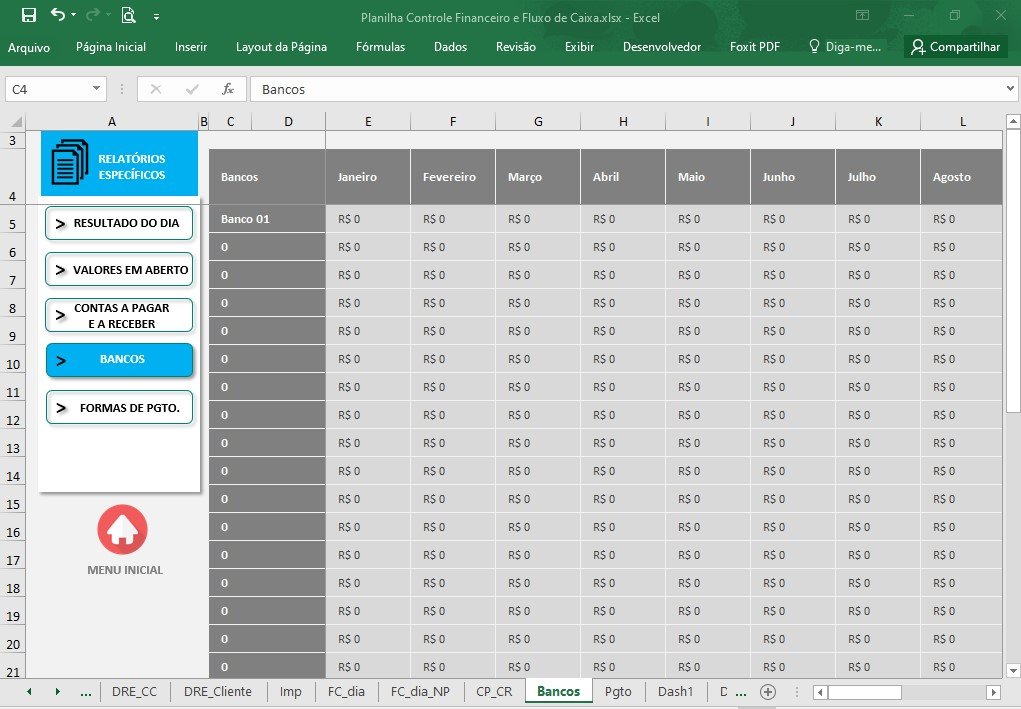Click the Name Box showing C4
Image resolution: width=1021 pixels, height=709 pixels.
pos(48,89)
